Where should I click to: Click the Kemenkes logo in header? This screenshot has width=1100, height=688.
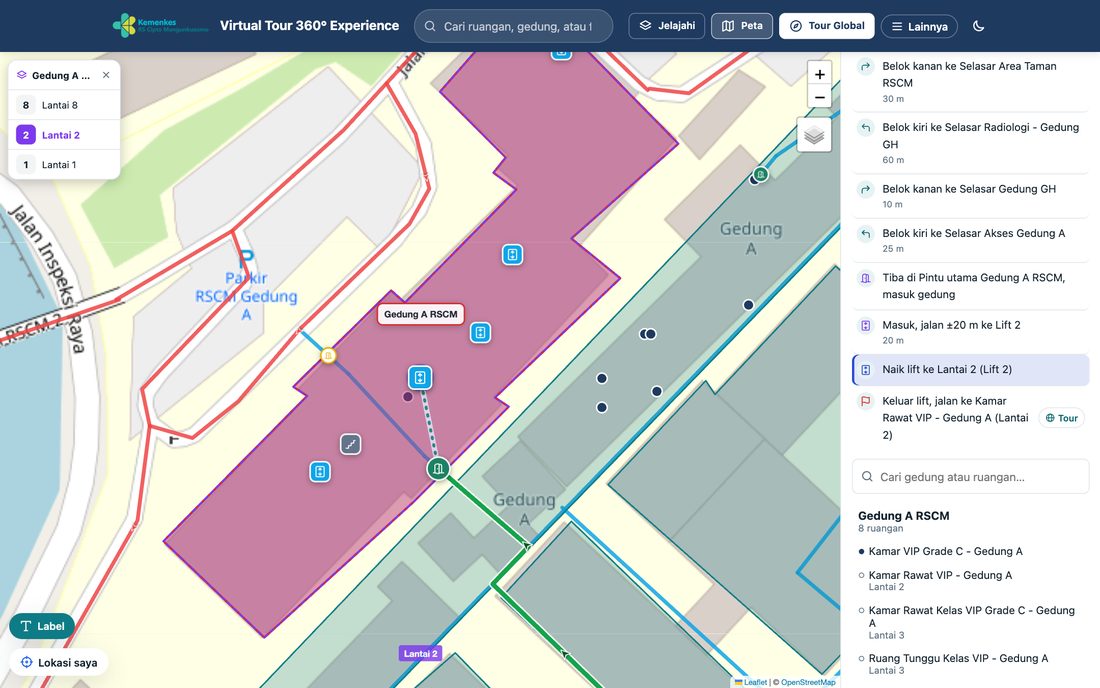coord(161,26)
